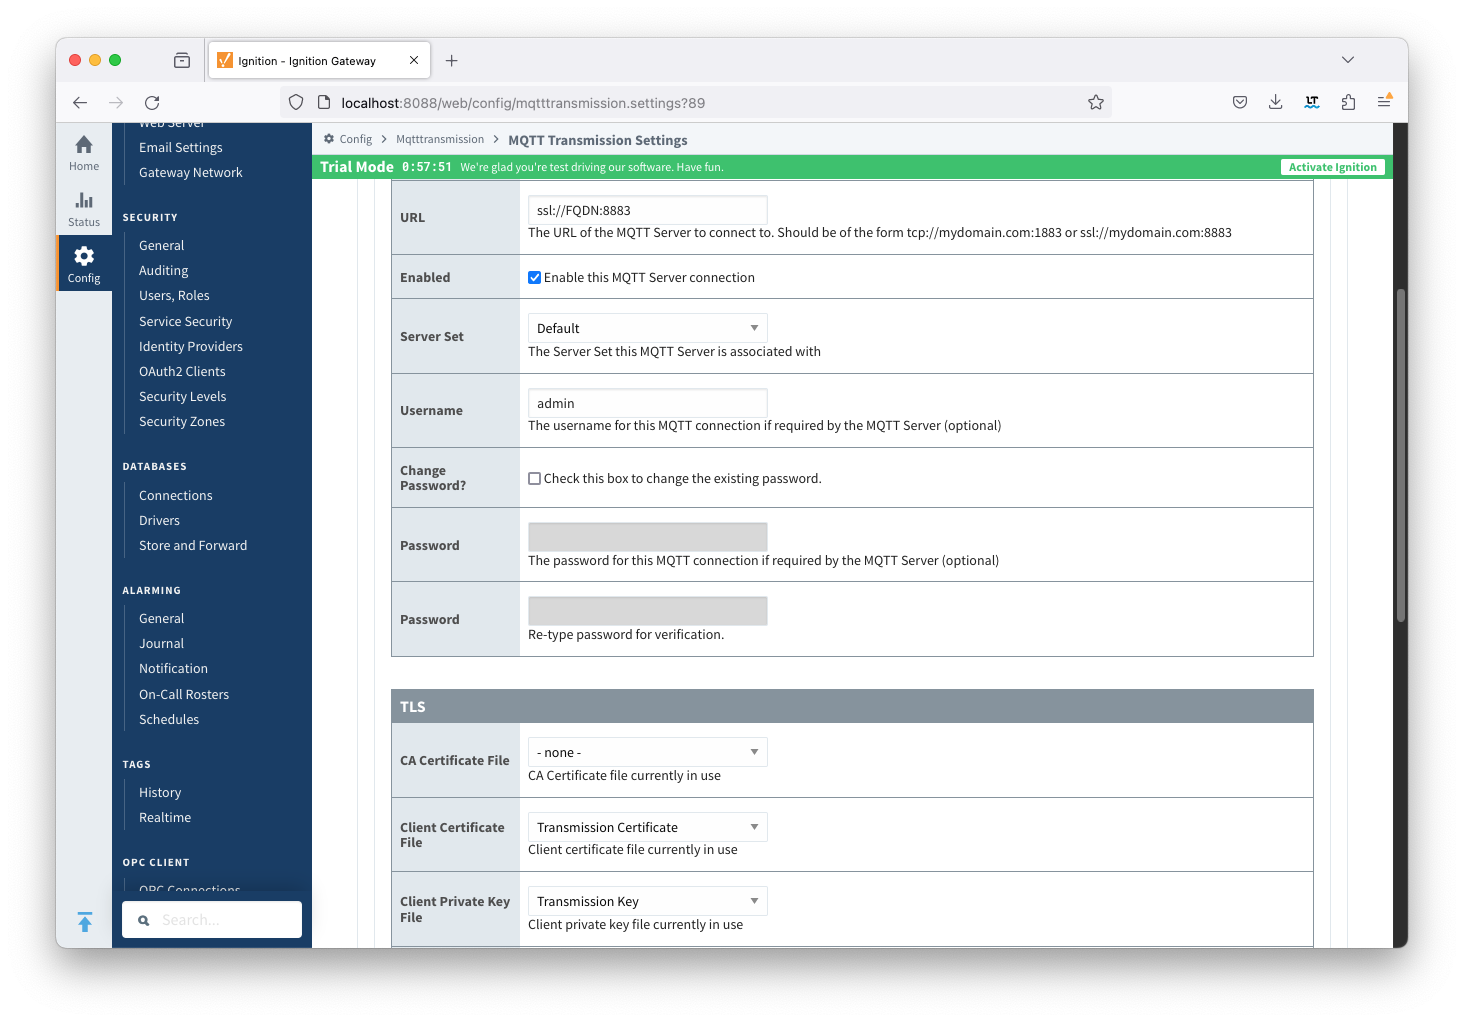Open Gateway Network in the sidebar
This screenshot has height=1022, width=1464.
191,172
